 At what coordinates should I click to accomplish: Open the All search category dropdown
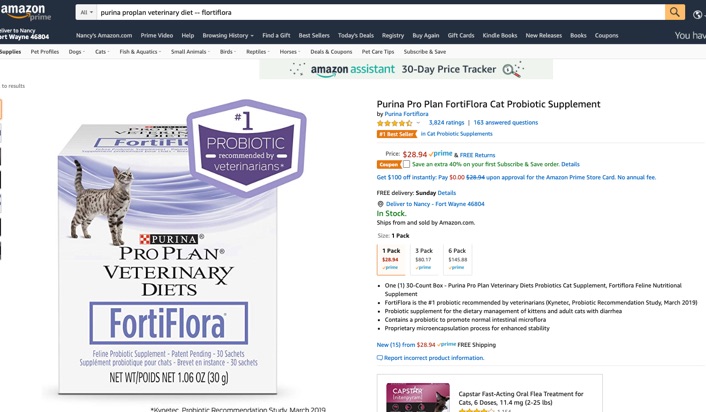click(x=86, y=12)
